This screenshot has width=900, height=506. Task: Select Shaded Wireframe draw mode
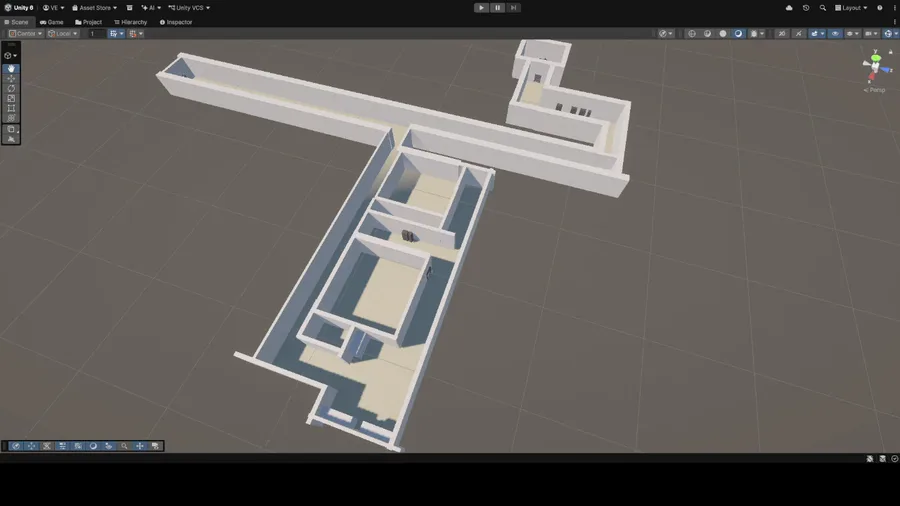coord(707,33)
